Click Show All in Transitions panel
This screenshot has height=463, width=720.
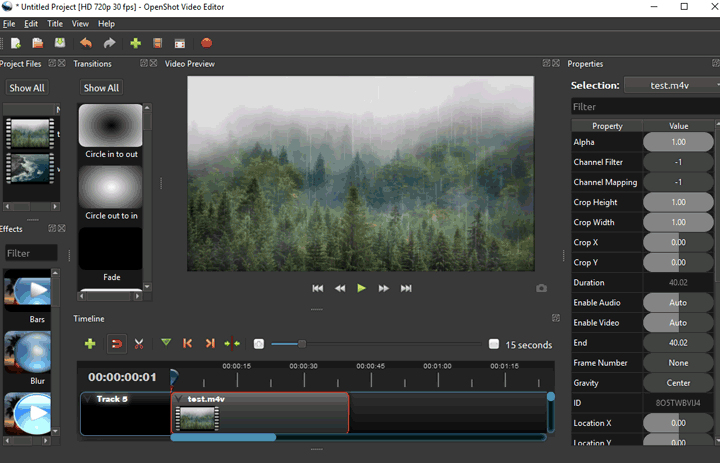pyautogui.click(x=101, y=88)
